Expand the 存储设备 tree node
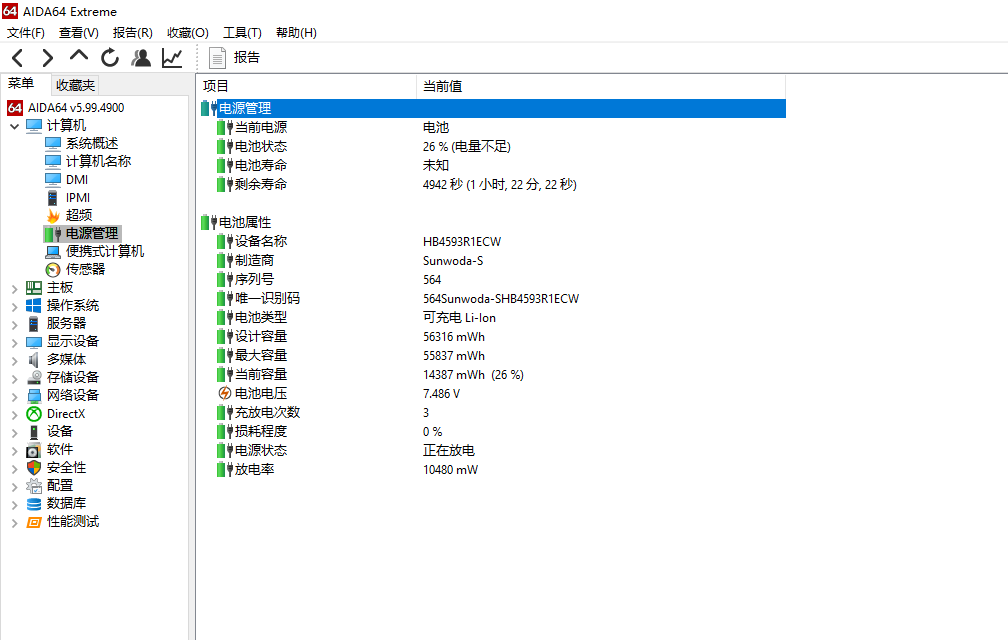This screenshot has height=640, width=1008. point(14,379)
